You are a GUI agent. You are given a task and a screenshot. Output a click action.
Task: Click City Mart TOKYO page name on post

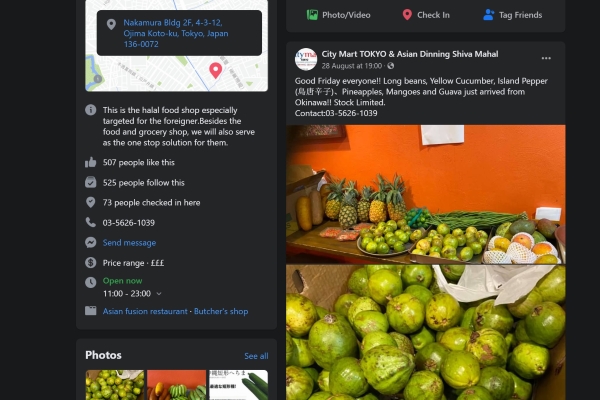coord(410,54)
